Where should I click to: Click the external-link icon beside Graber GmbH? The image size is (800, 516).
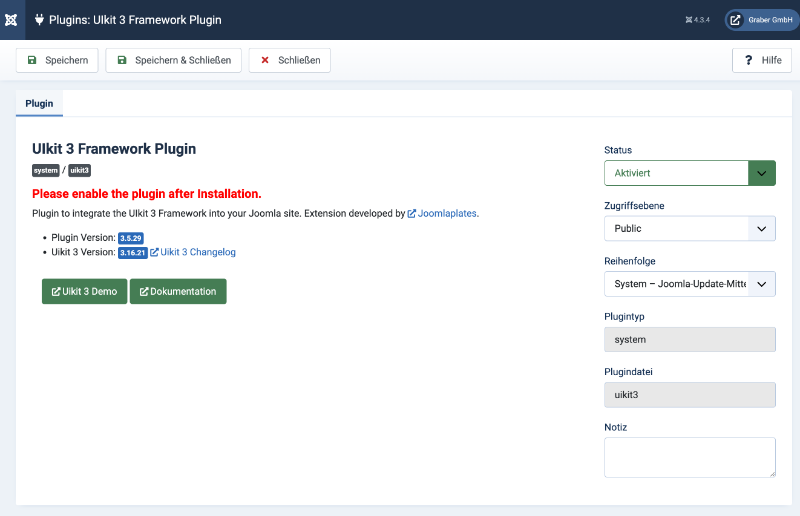point(735,20)
